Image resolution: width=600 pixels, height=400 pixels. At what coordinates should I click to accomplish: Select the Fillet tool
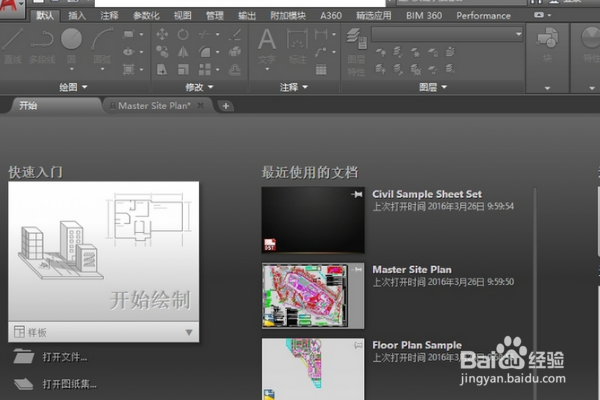point(204,52)
